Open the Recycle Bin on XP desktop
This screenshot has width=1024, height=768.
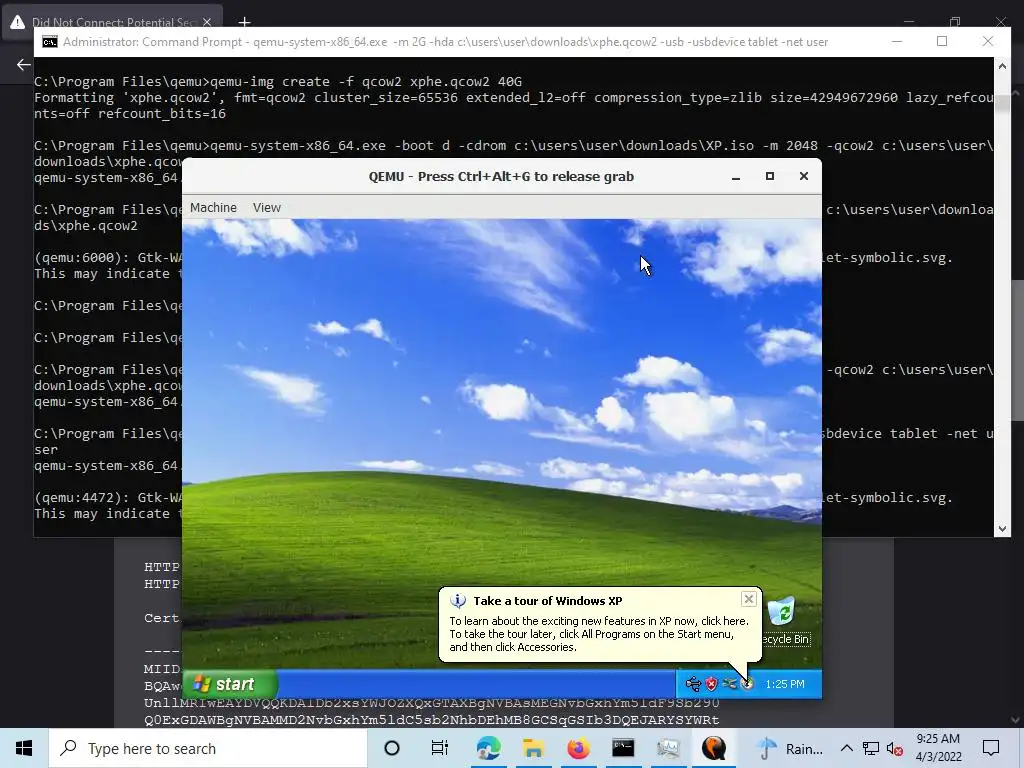coord(784,620)
